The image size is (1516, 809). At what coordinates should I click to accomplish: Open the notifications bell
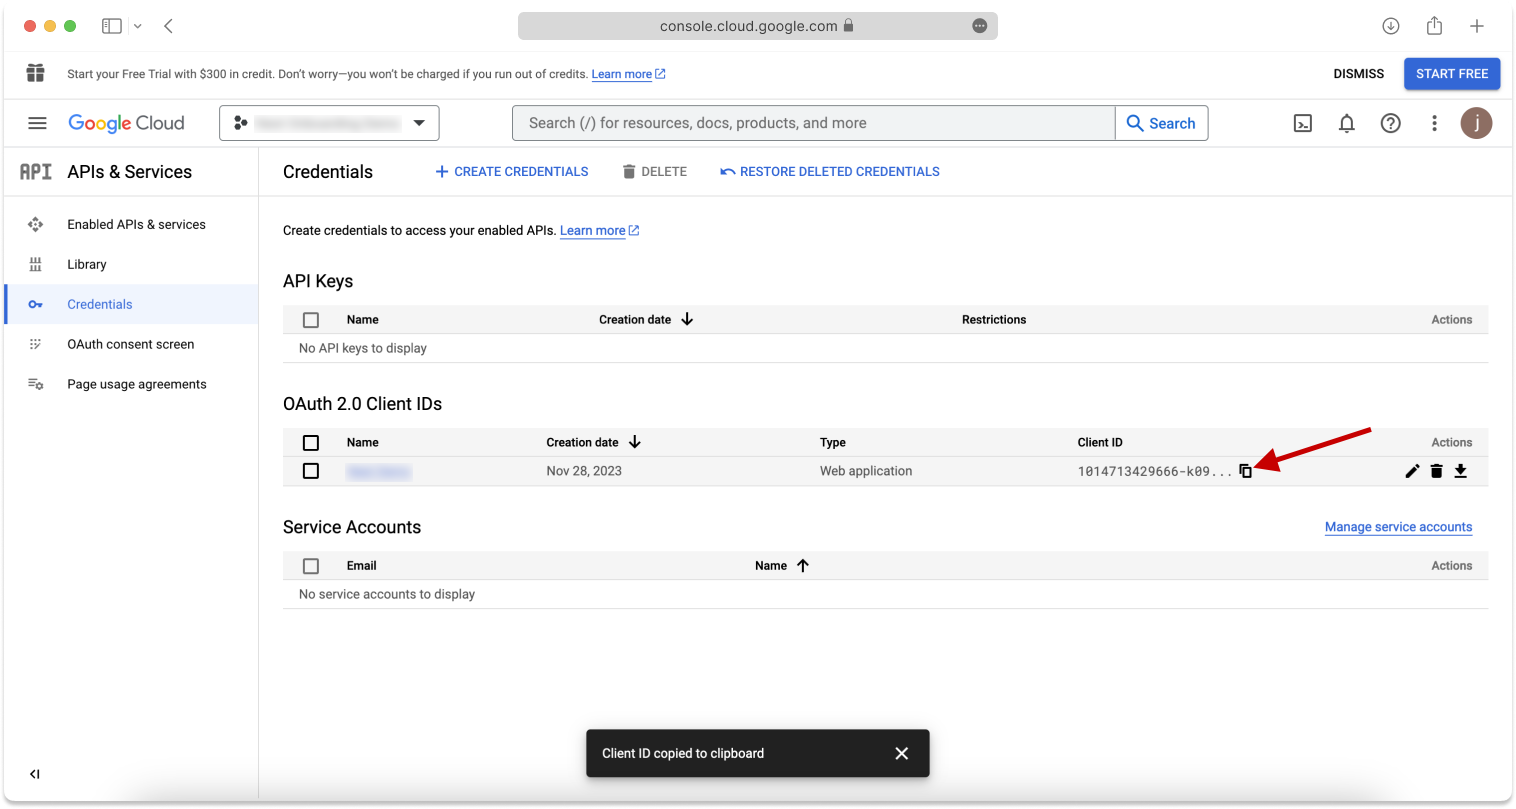pos(1347,123)
